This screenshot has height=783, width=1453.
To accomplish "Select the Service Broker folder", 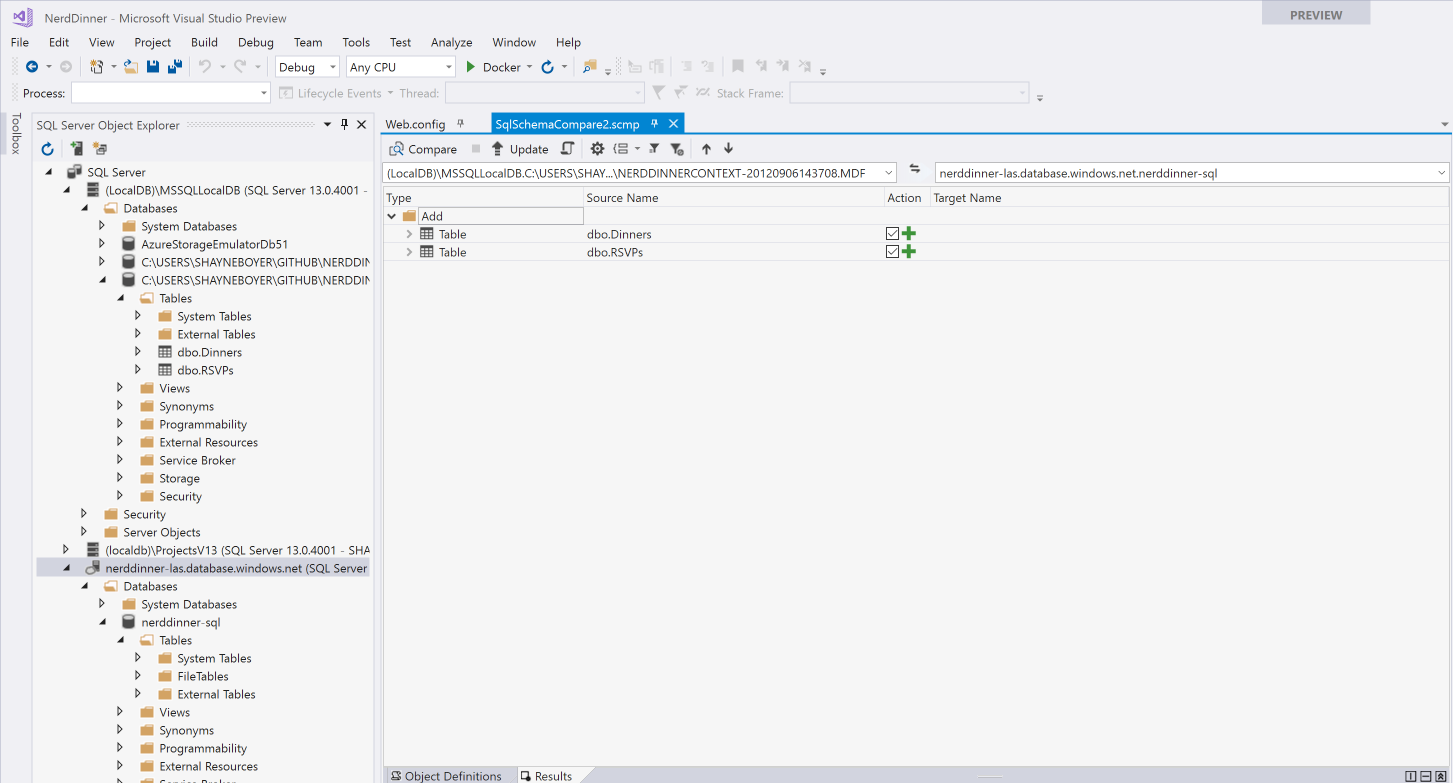I will (197, 460).
